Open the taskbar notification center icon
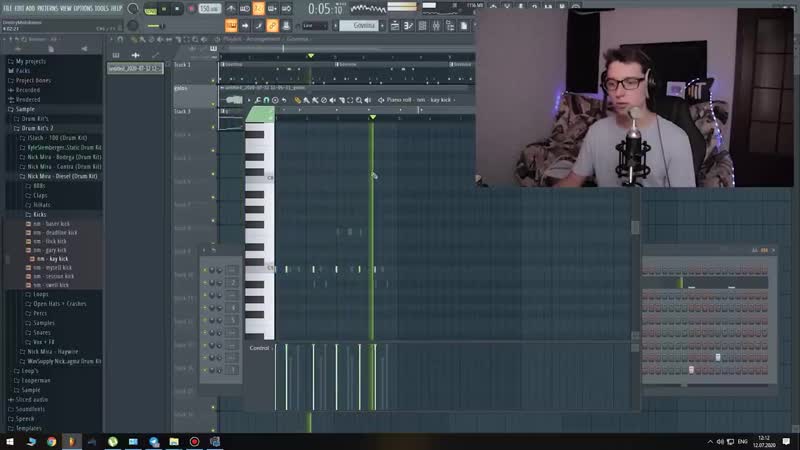This screenshot has height=450, width=800. coord(786,442)
